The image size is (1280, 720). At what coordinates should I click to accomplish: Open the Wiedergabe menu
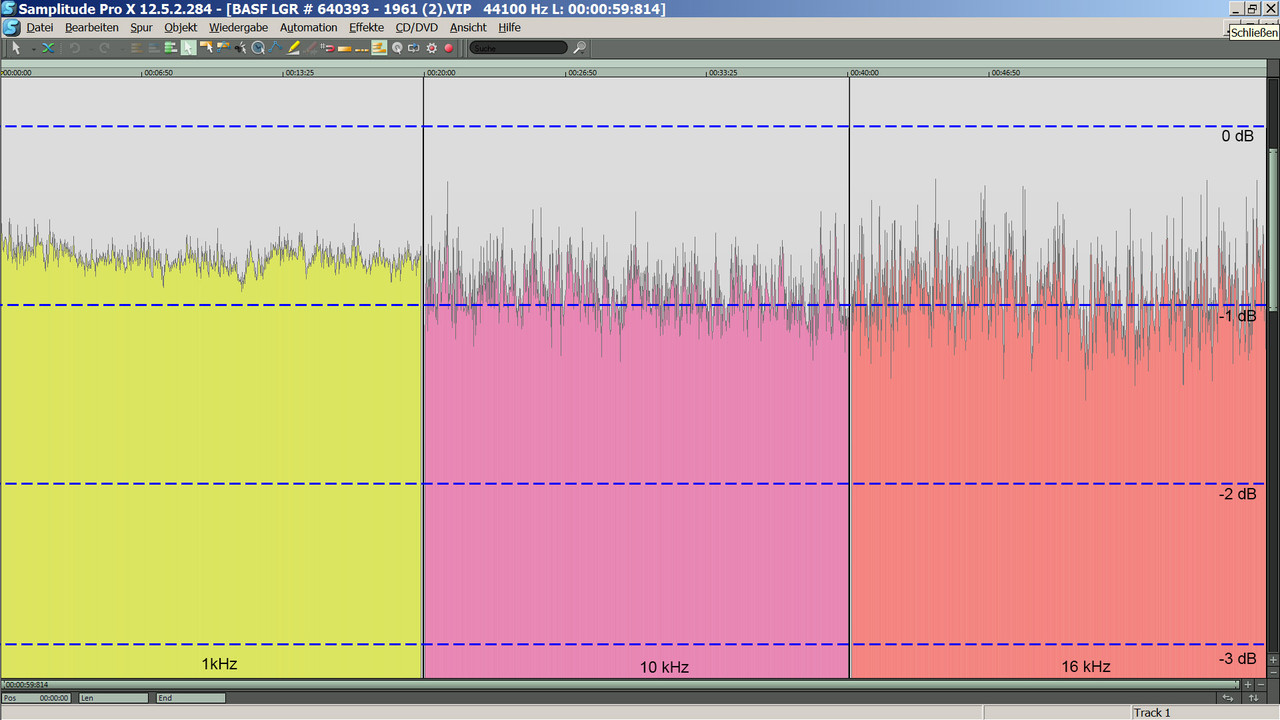(238, 27)
